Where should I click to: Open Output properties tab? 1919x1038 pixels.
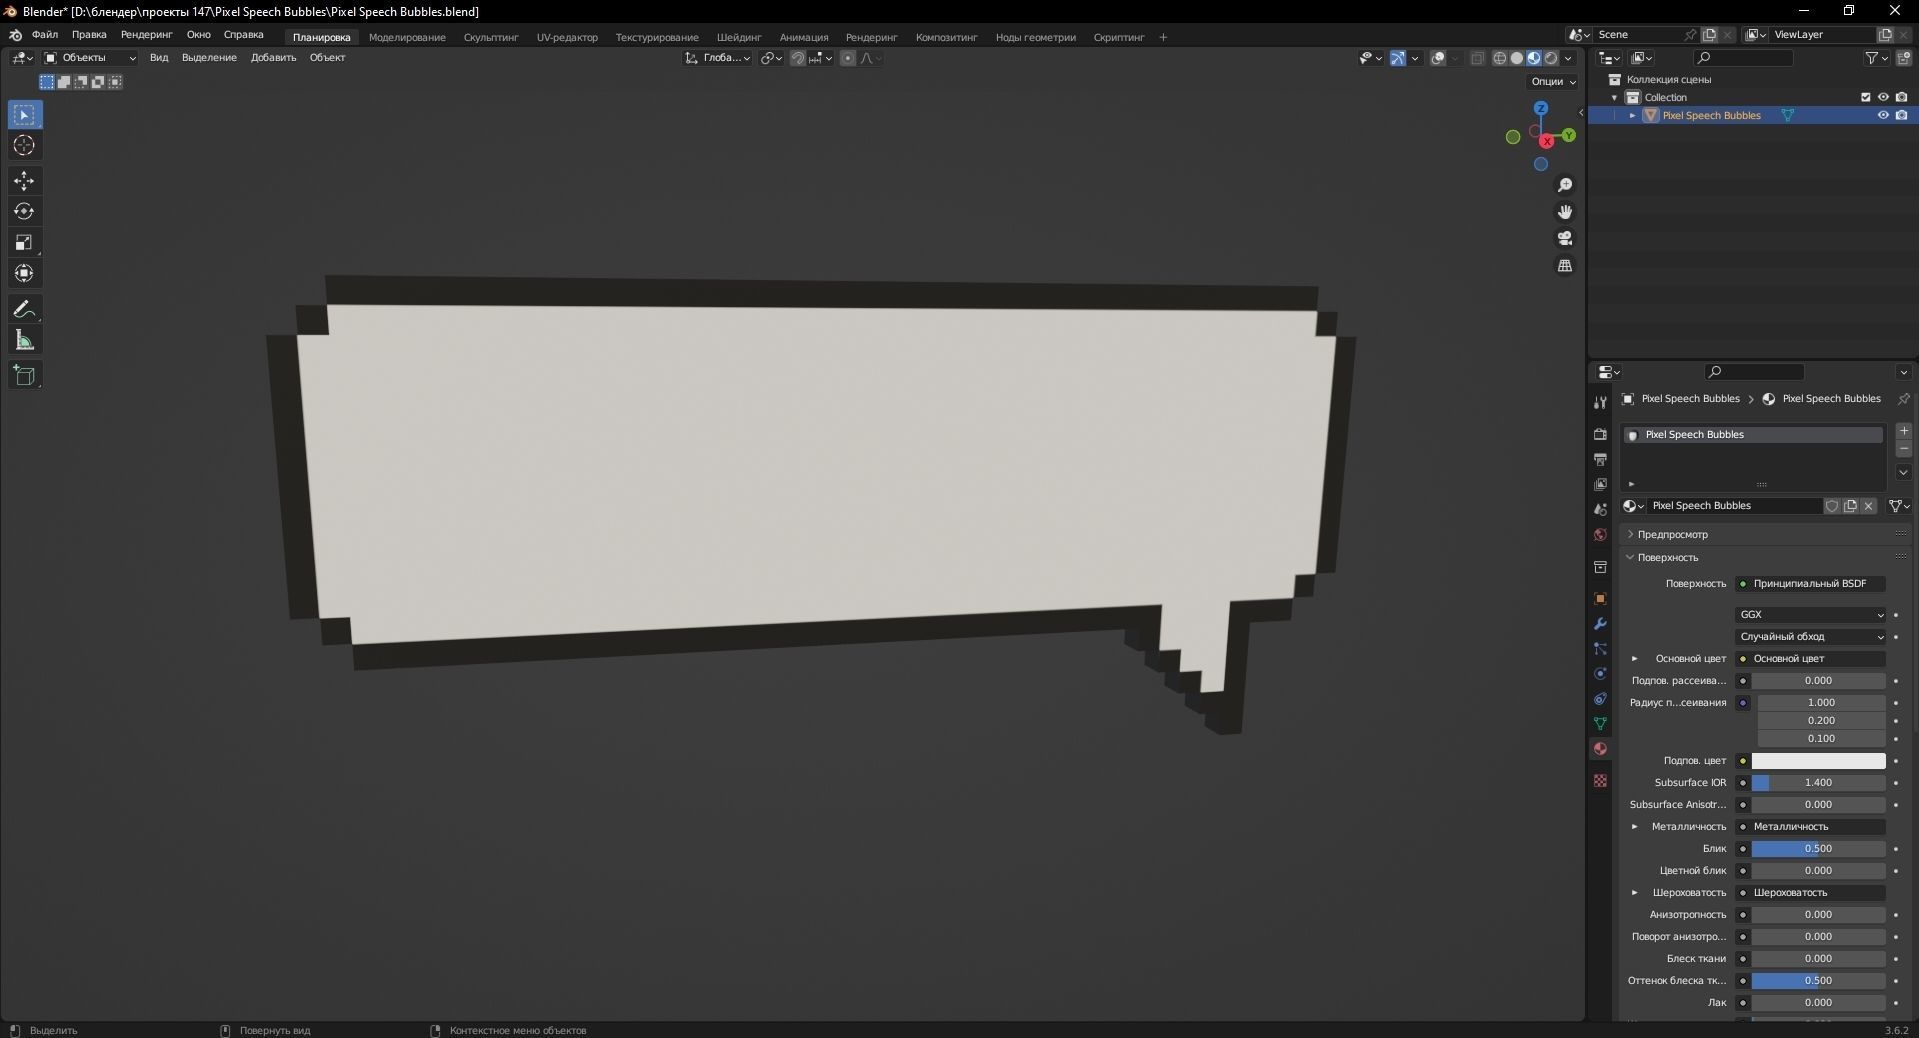point(1600,459)
